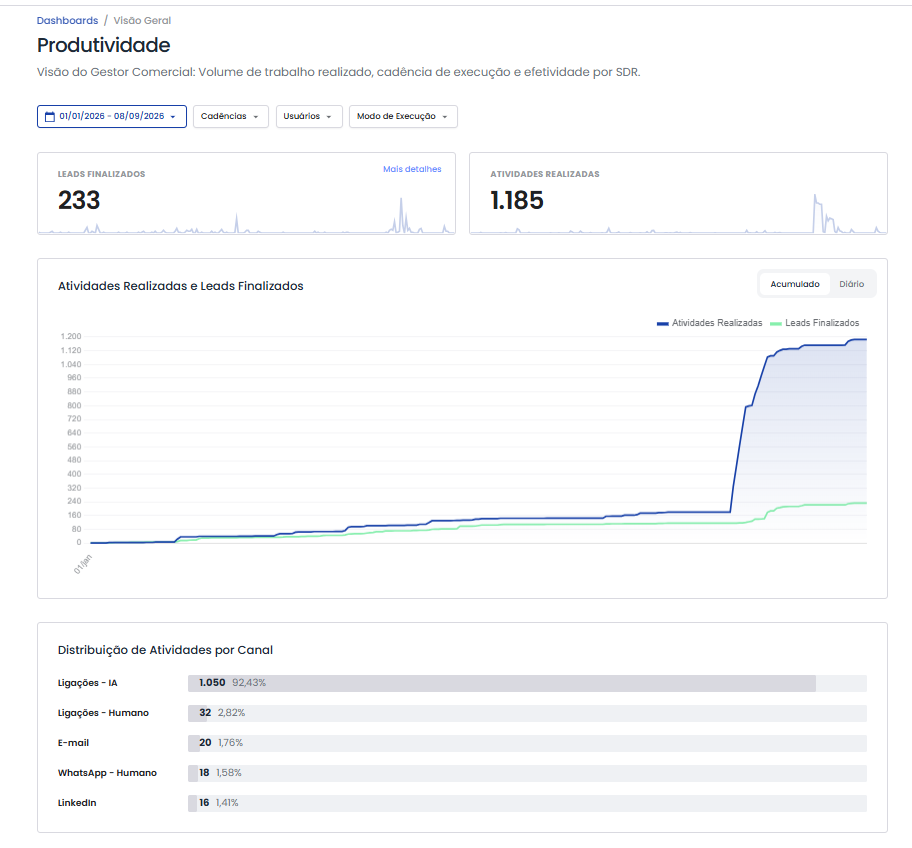The width and height of the screenshot is (912, 848).
Task: Click the LinkedIn row label
Action: pos(77,803)
